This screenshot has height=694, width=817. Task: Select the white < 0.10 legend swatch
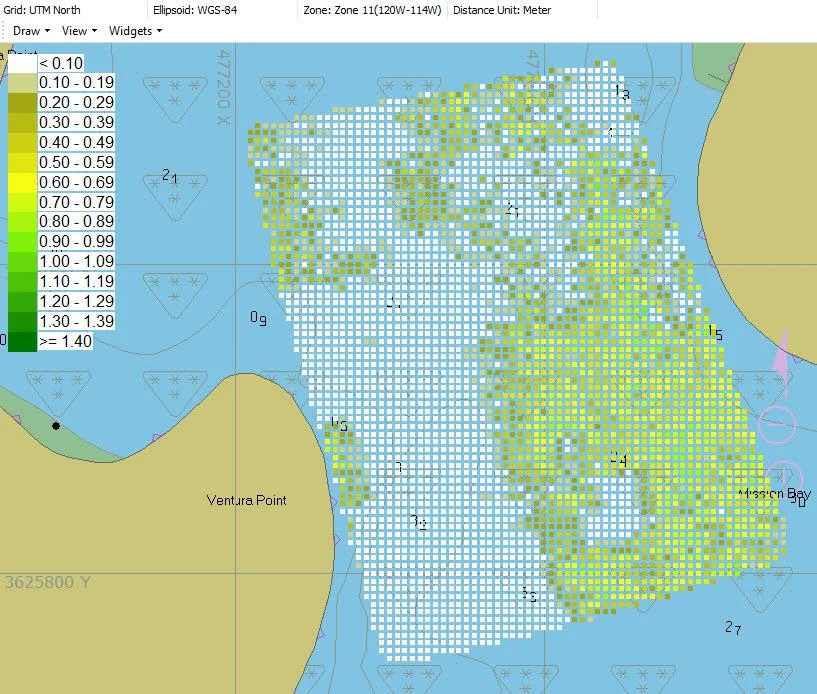22,64
